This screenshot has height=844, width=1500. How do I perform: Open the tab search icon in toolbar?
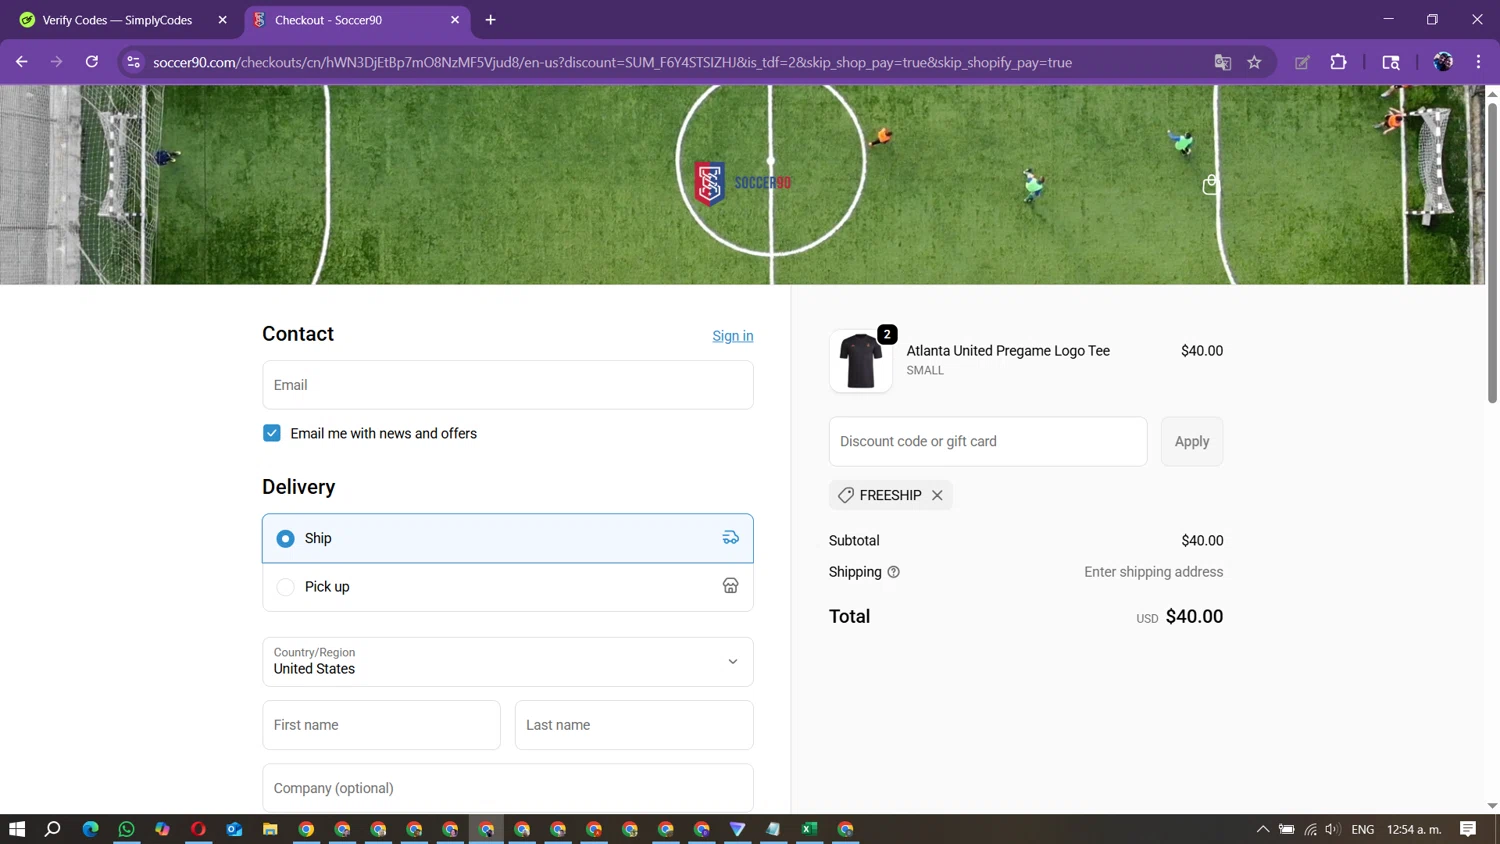(x=1391, y=62)
